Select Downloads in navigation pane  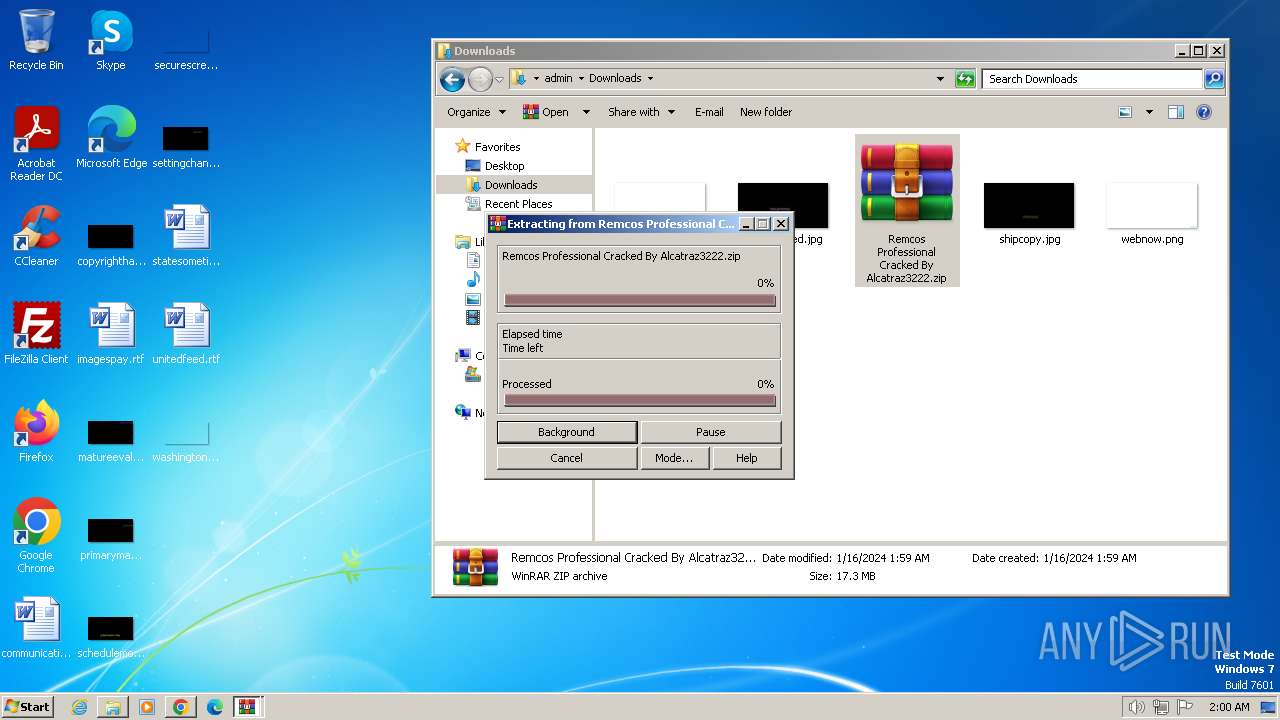click(511, 185)
